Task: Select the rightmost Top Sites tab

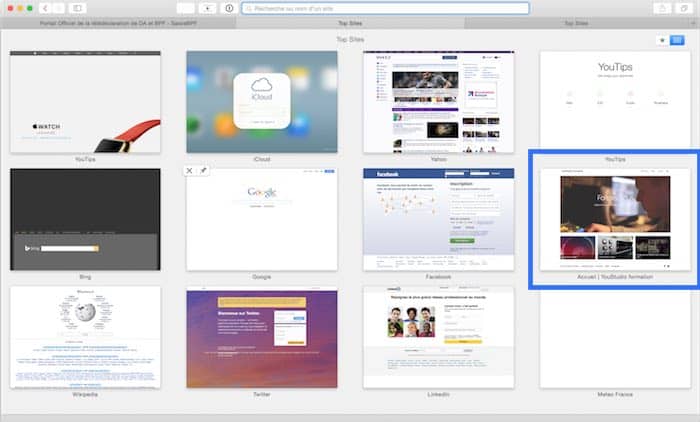Action: click(576, 23)
